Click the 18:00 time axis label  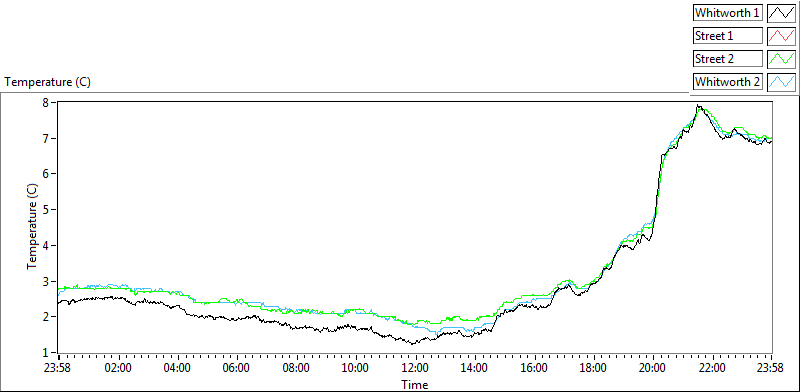click(593, 368)
